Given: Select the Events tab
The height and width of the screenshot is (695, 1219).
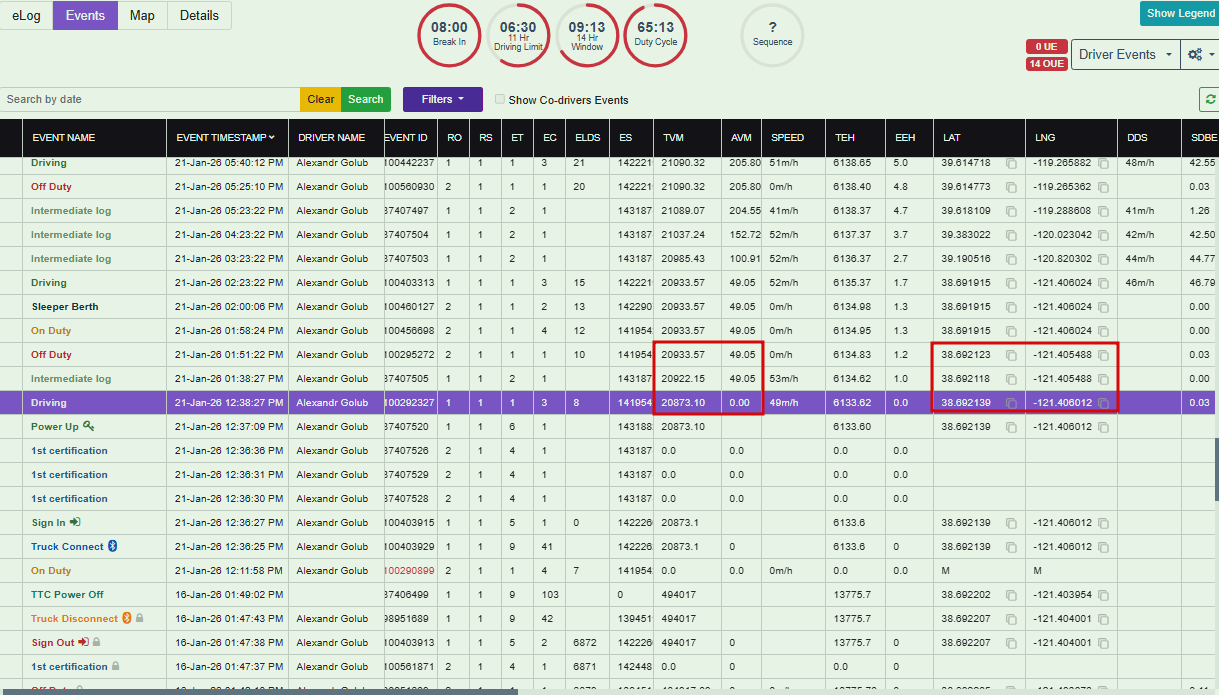Looking at the screenshot, I should pos(85,15).
